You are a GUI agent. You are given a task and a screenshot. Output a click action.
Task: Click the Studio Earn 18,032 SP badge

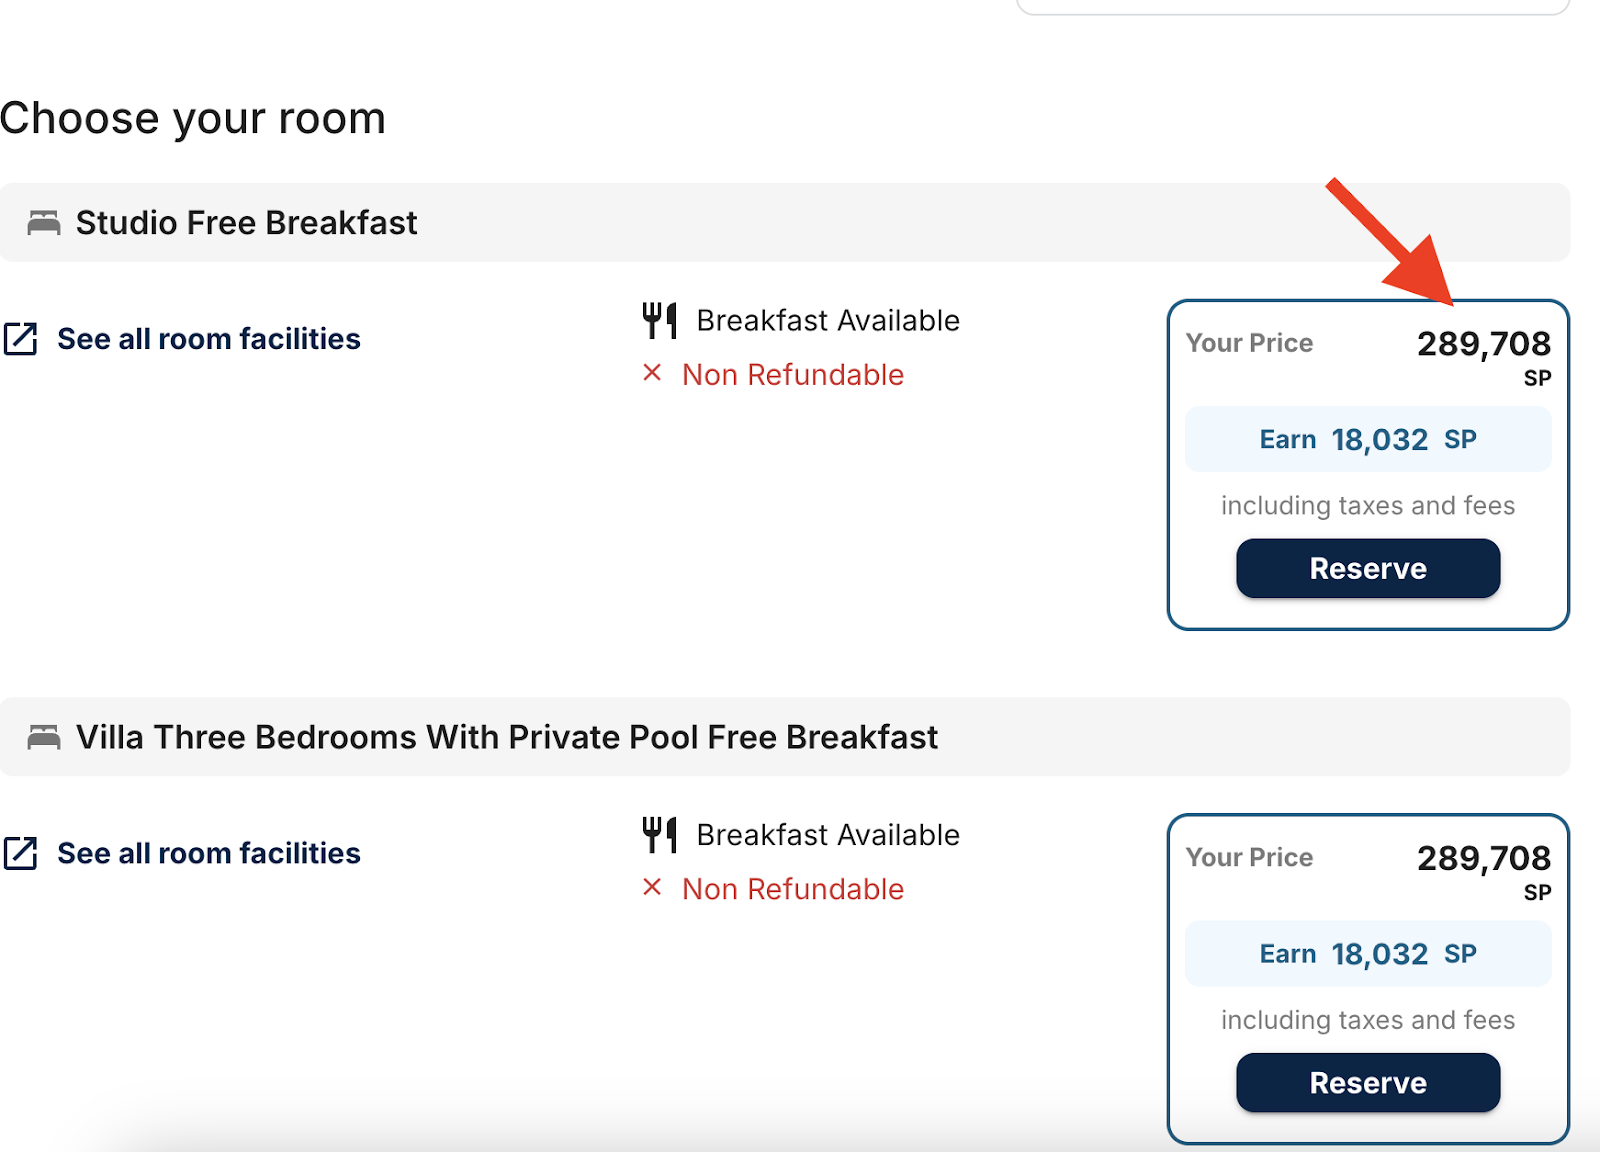1368,439
